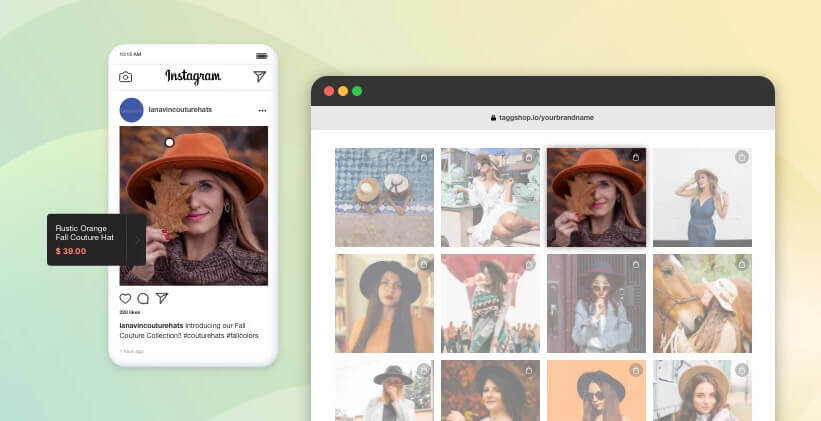Click the lanavincouturehats profile avatar
Viewport: 821px width, 421px height.
coord(131,110)
